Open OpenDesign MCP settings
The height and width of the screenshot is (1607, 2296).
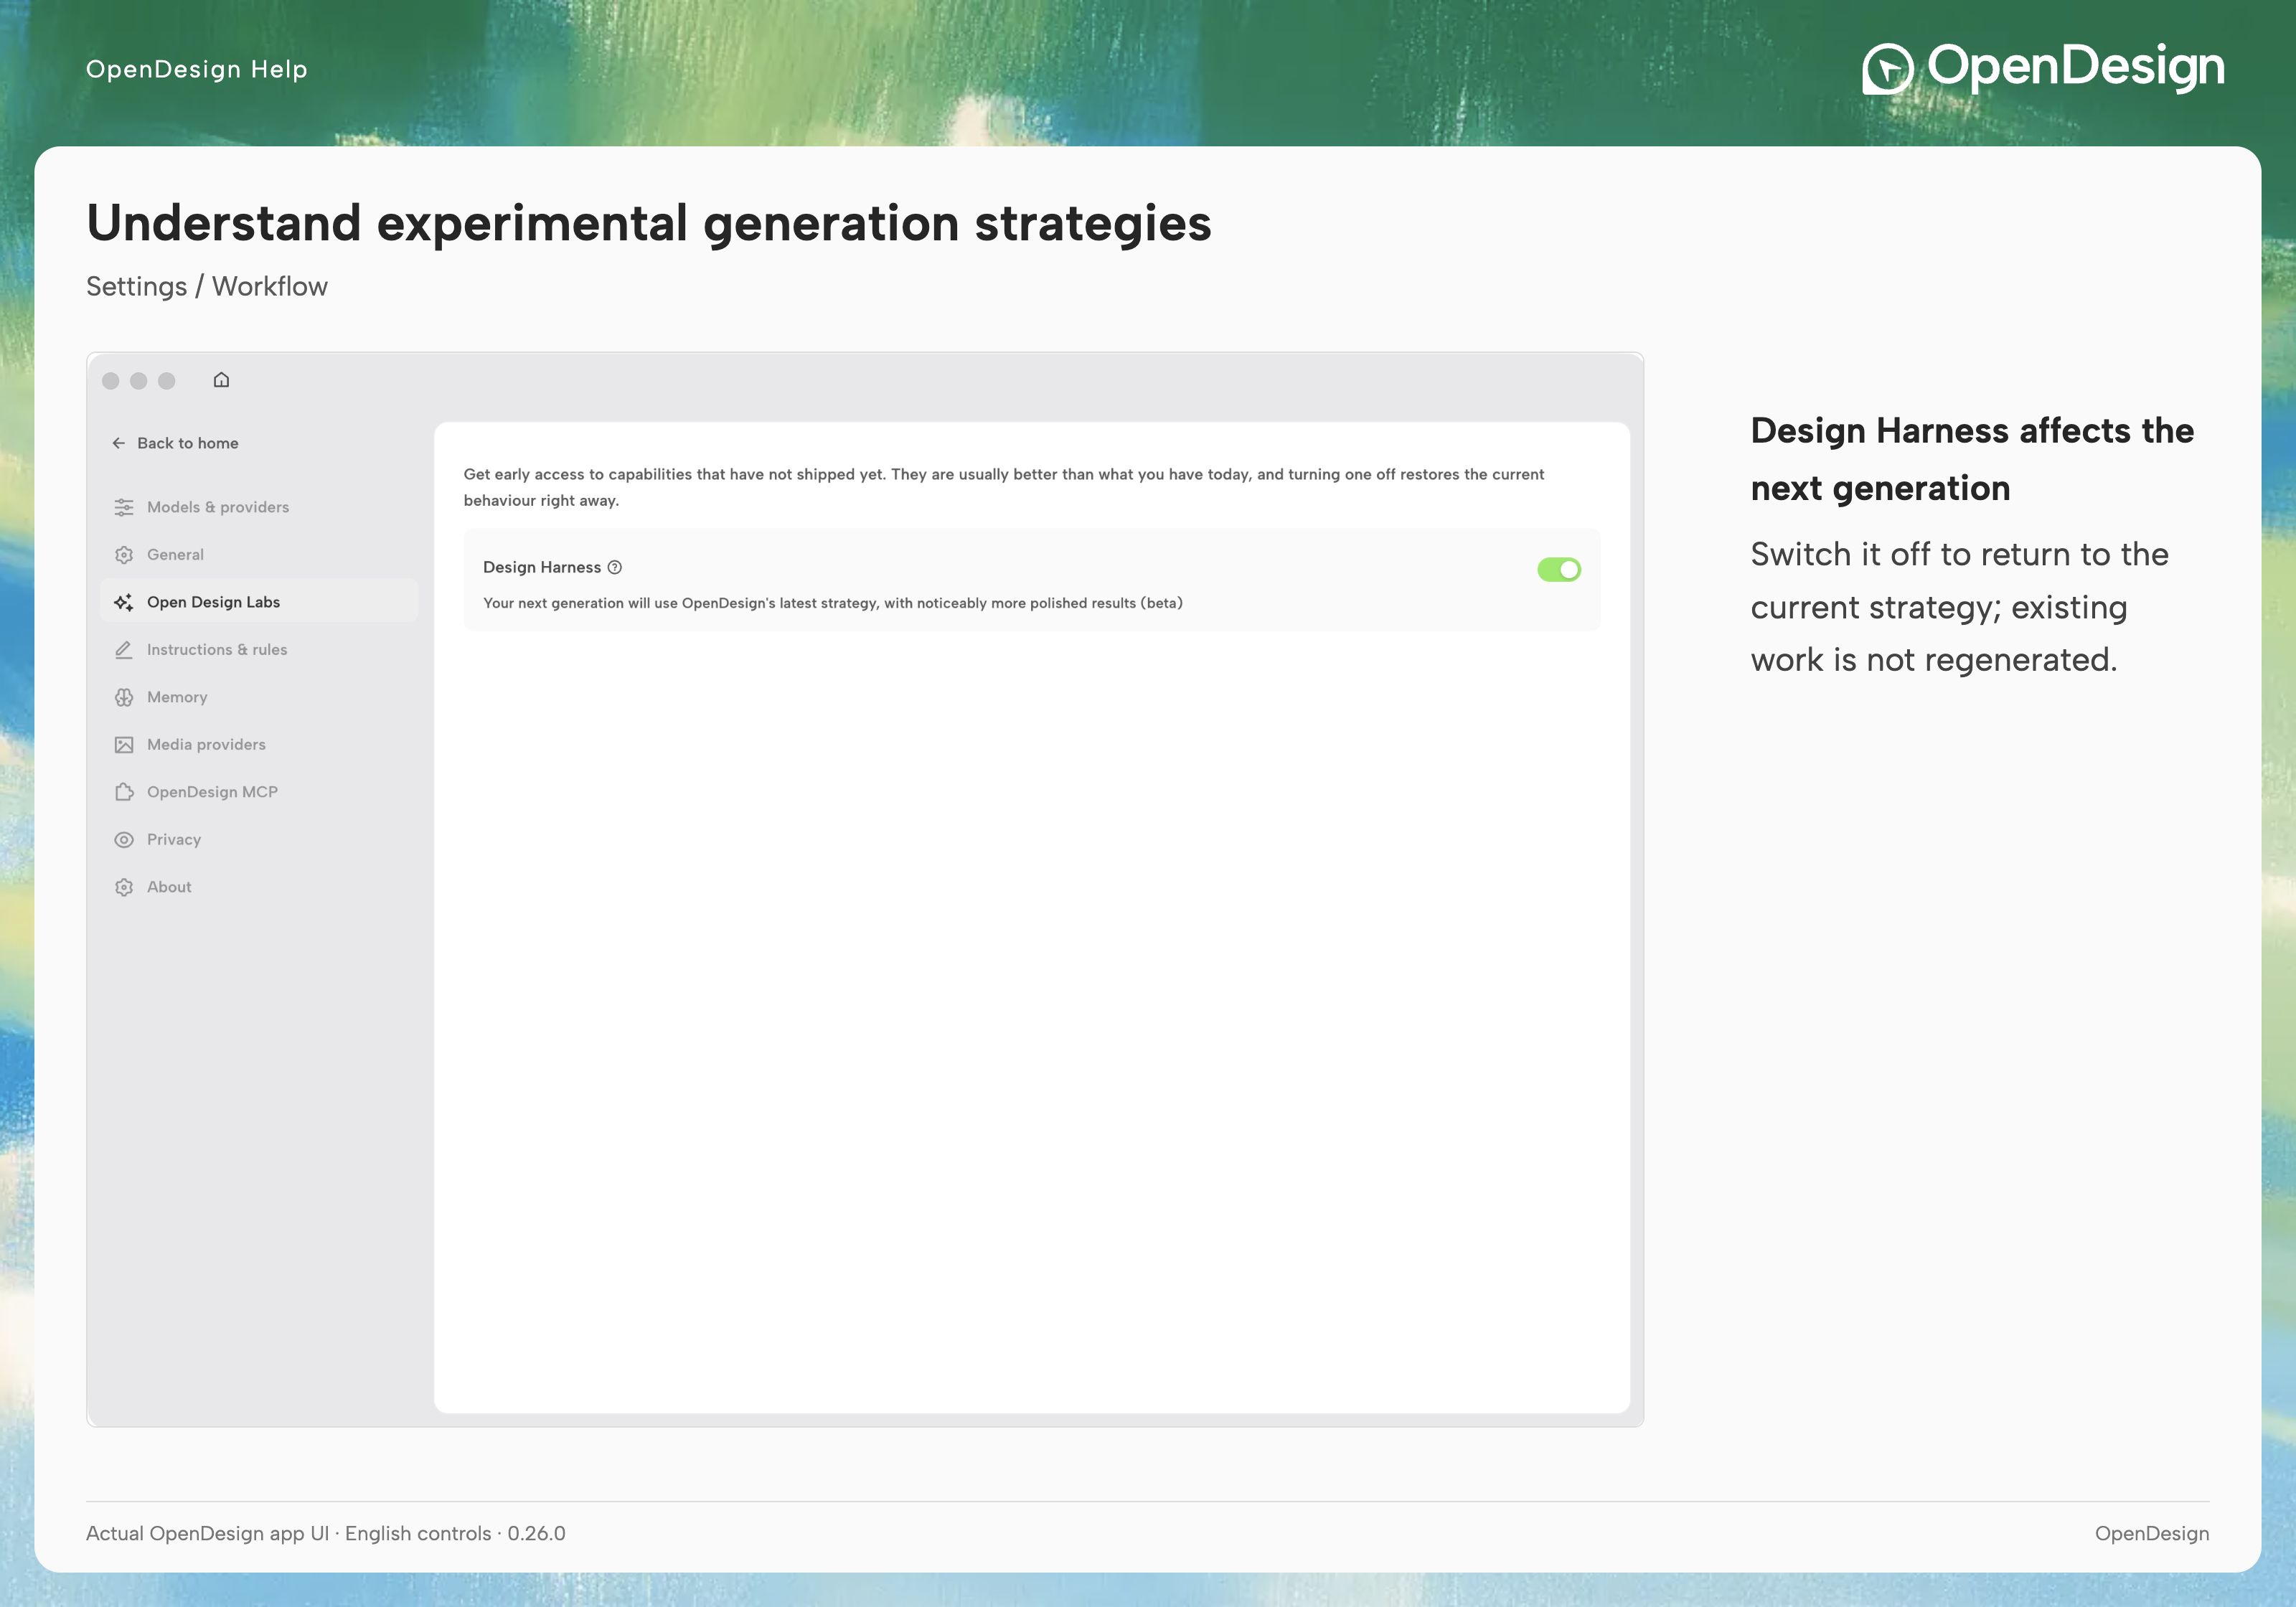tap(259, 792)
